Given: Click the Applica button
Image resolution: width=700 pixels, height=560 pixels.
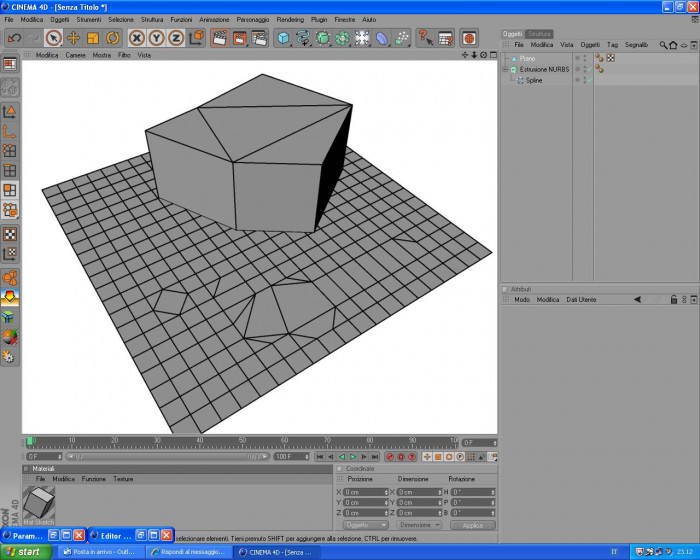Looking at the screenshot, I should (x=473, y=525).
